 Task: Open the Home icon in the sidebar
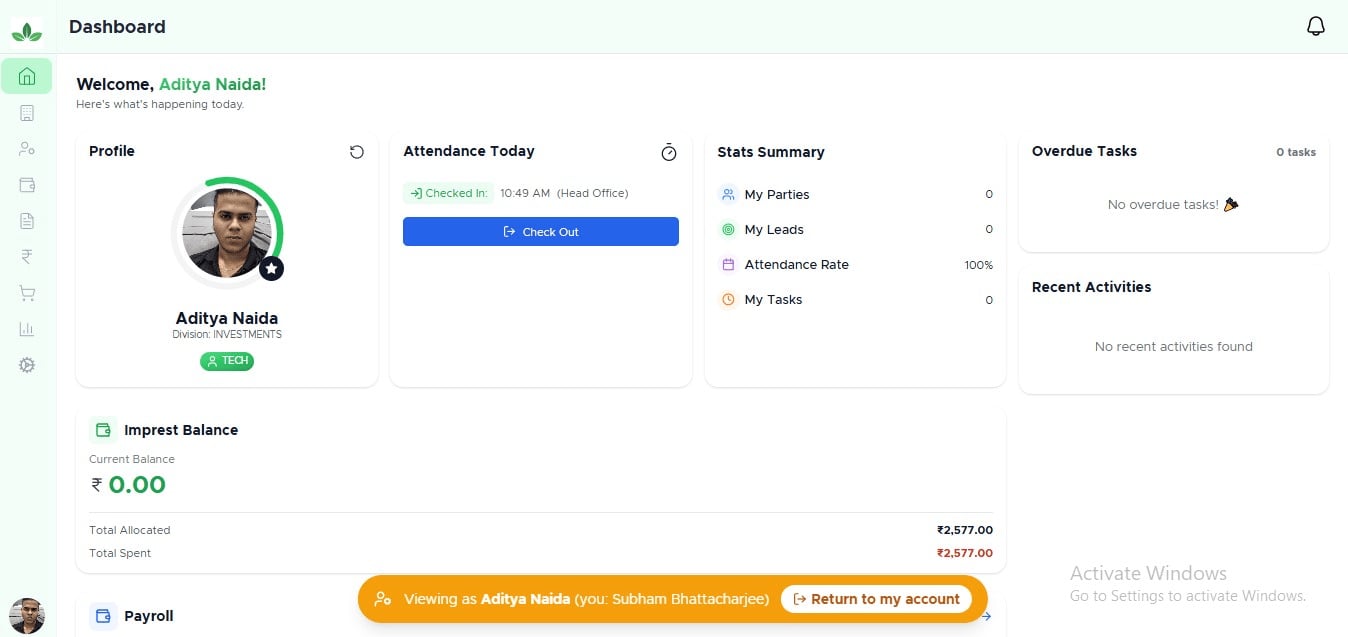pyautogui.click(x=27, y=76)
